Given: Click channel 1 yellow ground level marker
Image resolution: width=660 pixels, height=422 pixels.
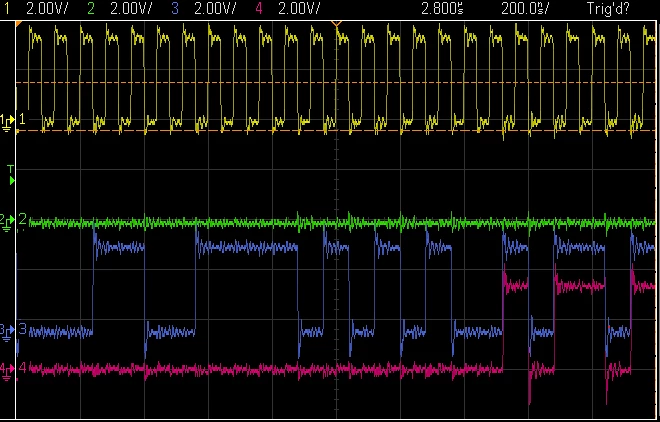Looking at the screenshot, I should [7, 122].
